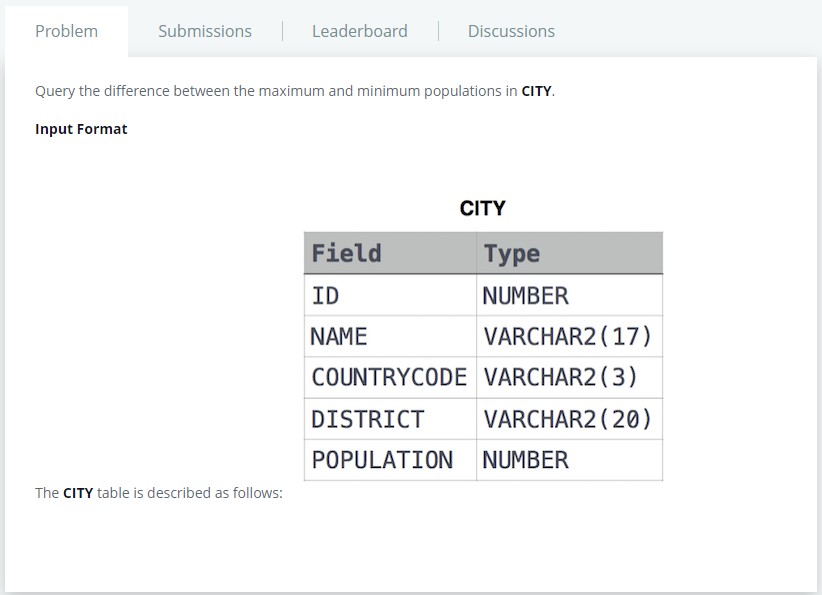This screenshot has height=595, width=822.
Task: Open the Leaderboard tab
Action: 359,31
